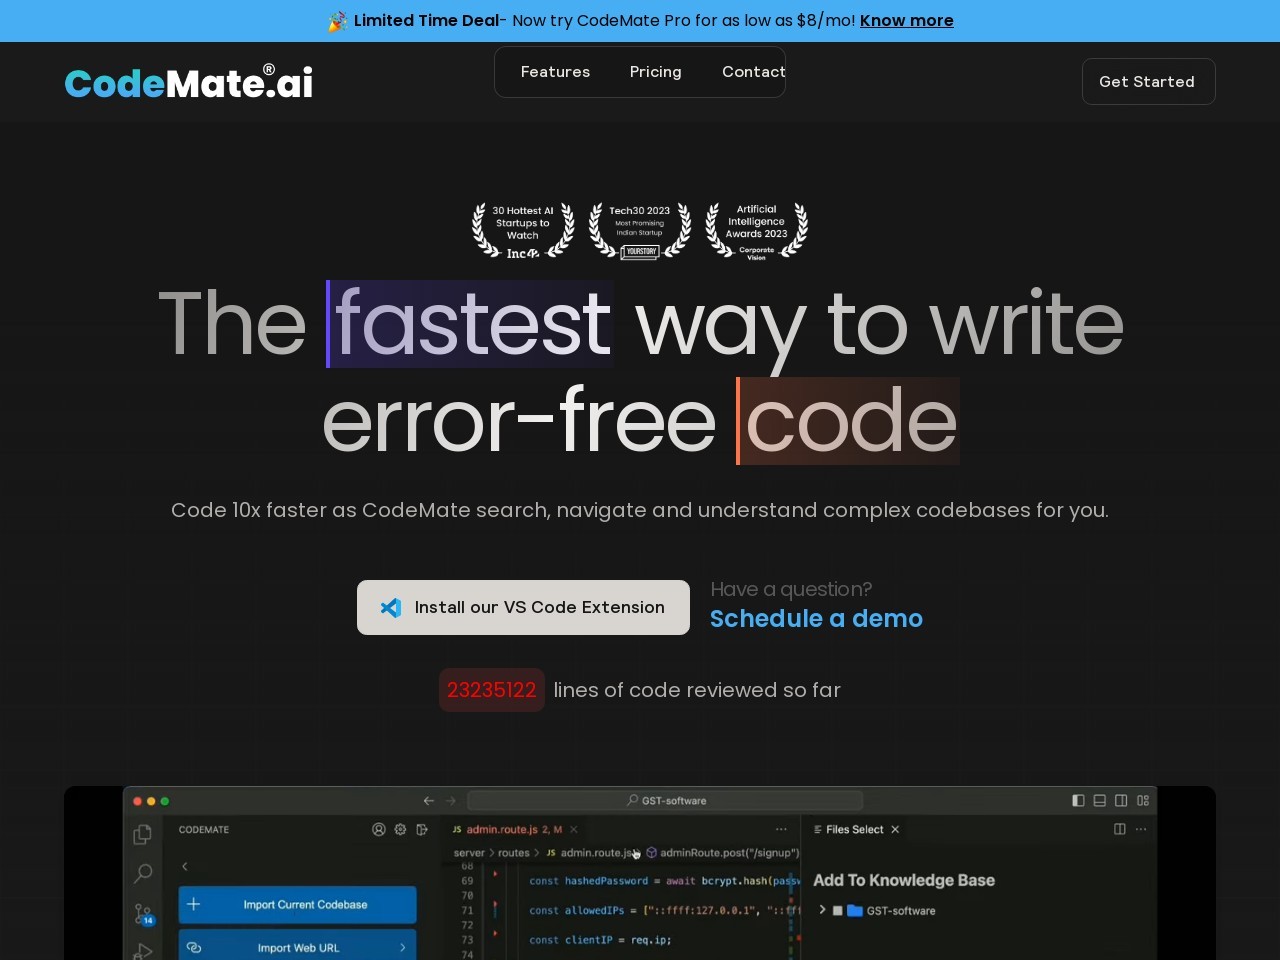Viewport: 1280px width, 960px height.
Task: Click the link icon on Import Web URL
Action: [x=194, y=947]
